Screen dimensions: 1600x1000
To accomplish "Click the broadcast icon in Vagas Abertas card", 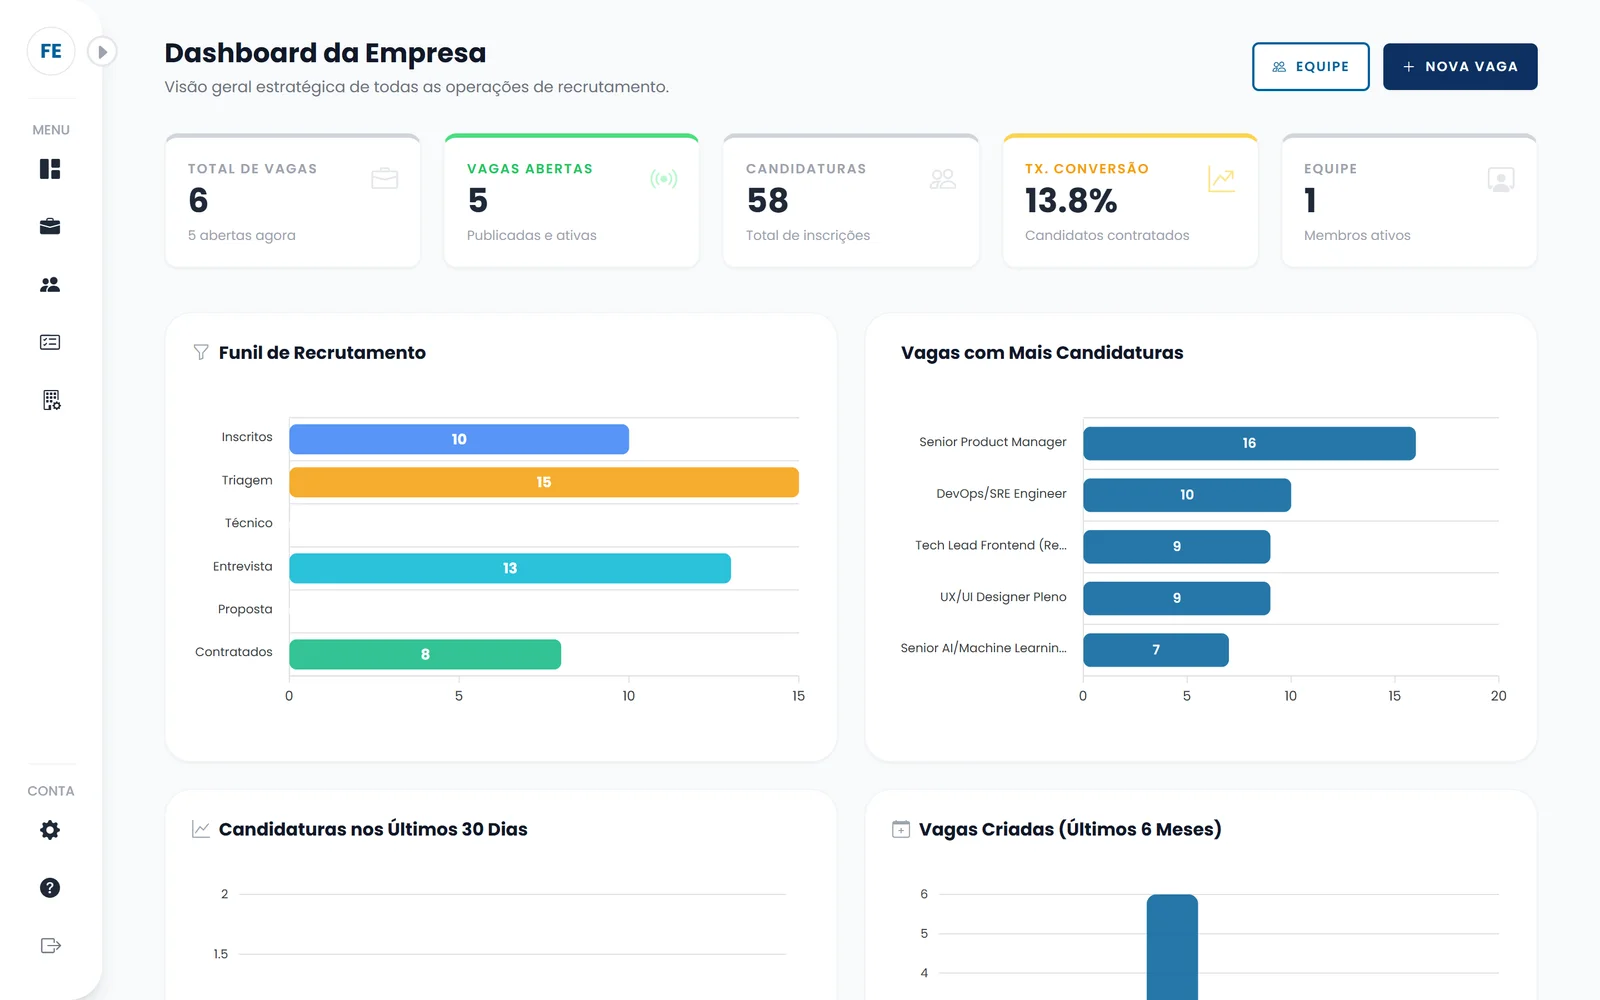I will (664, 179).
